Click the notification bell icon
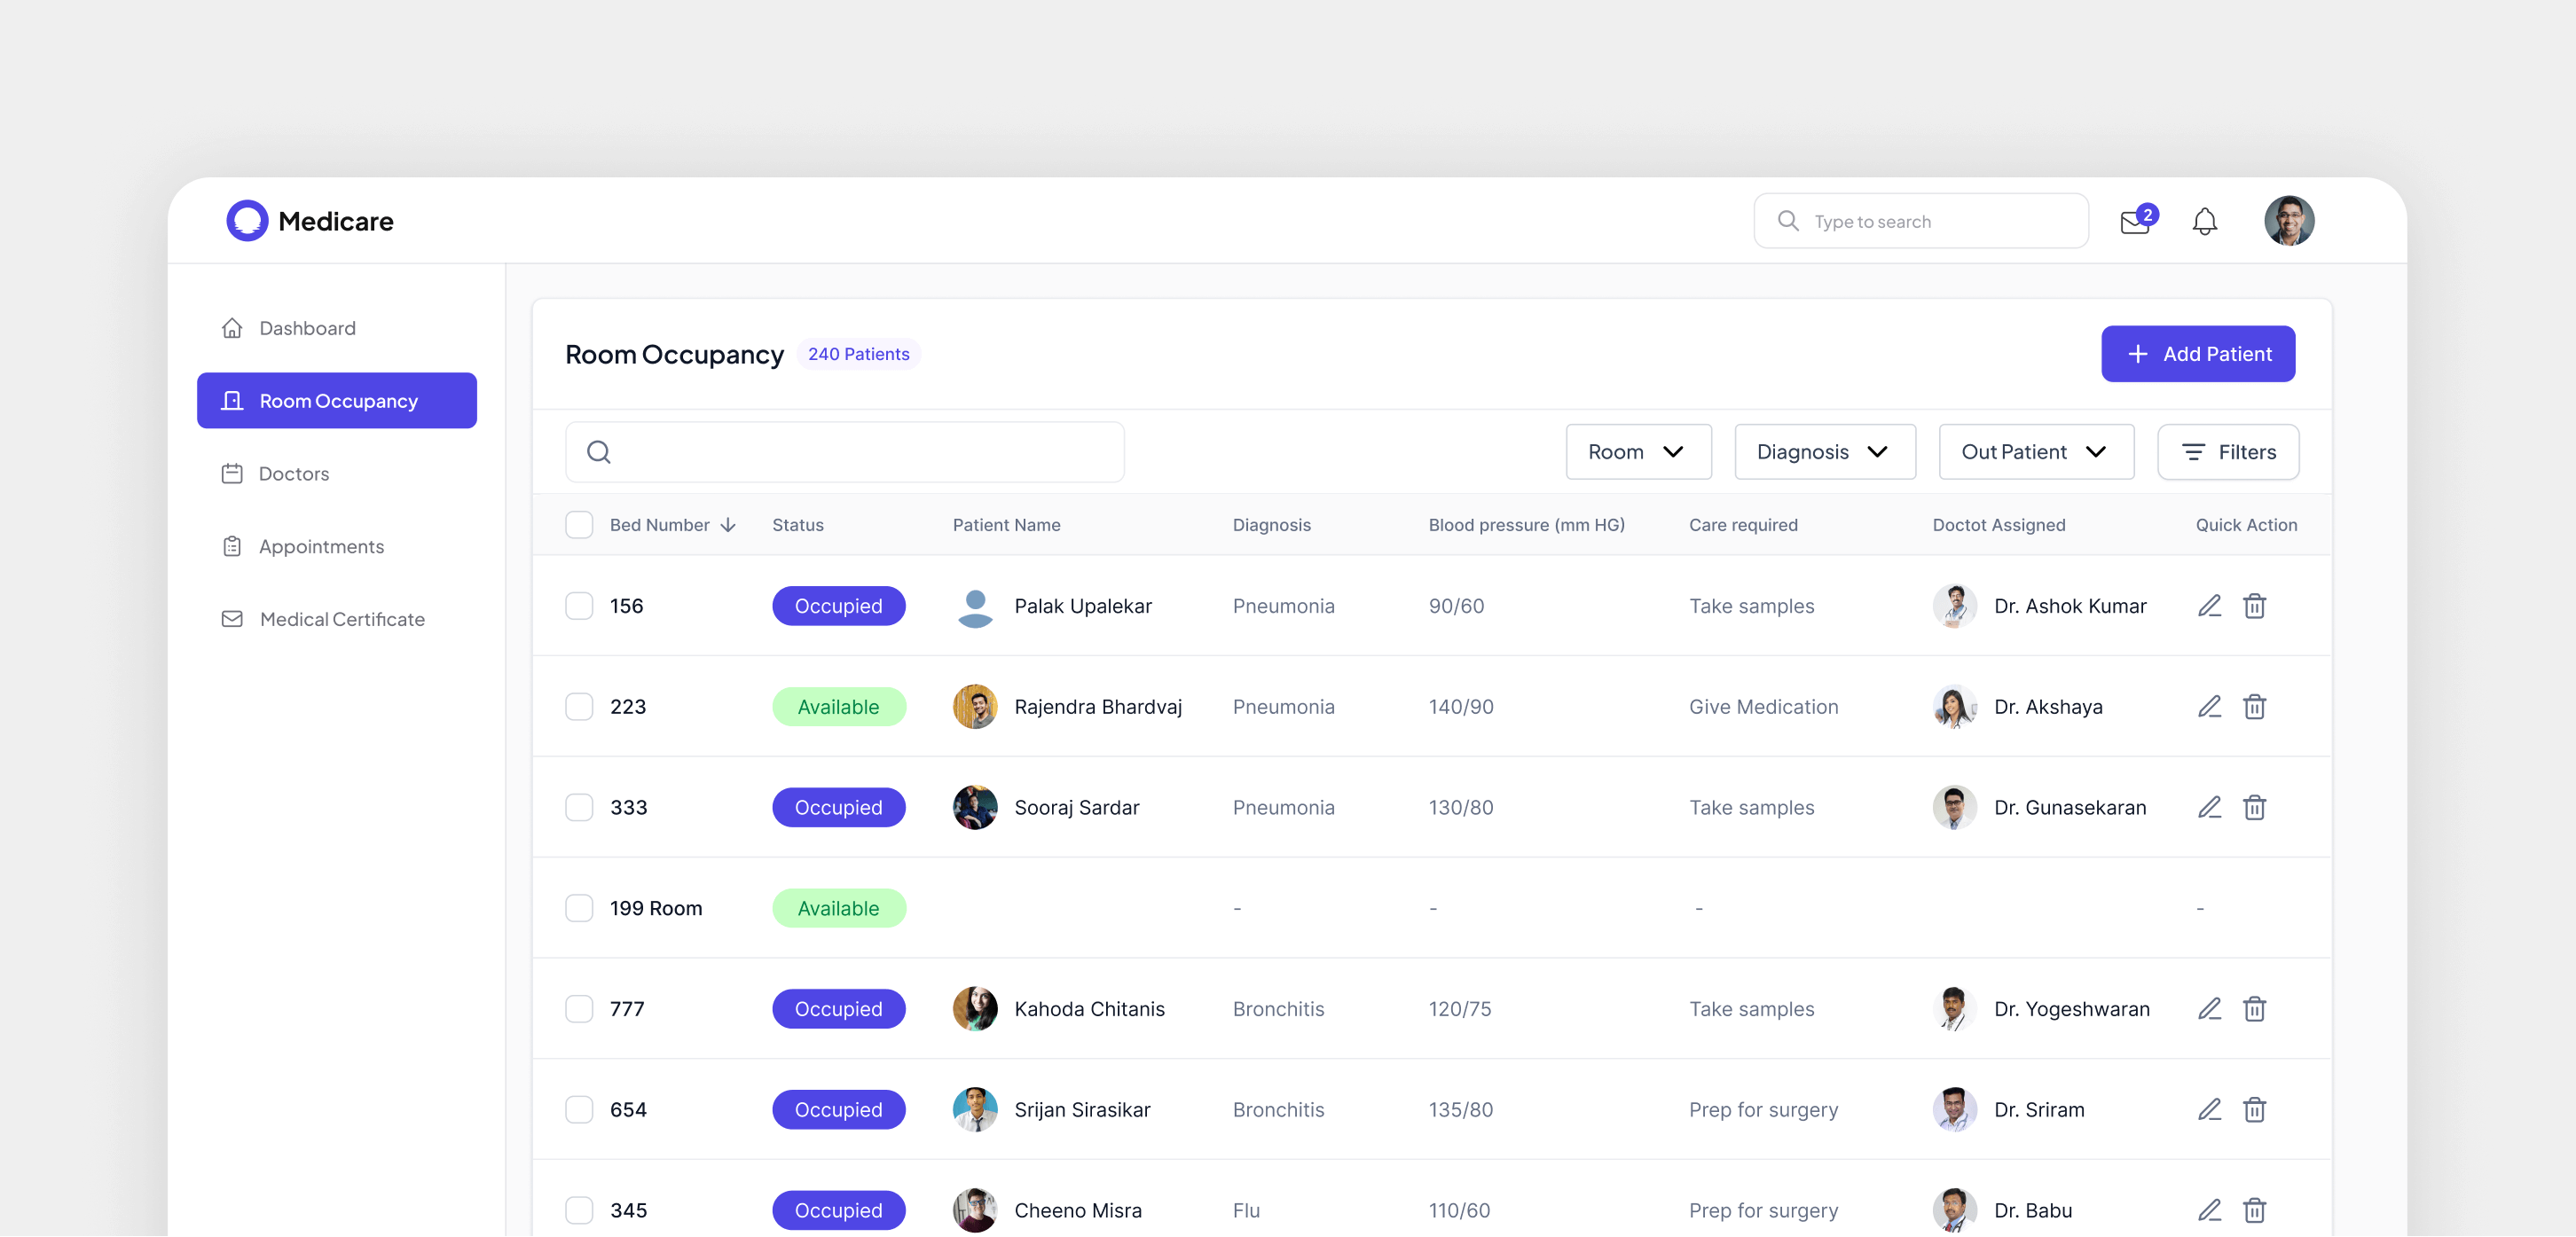 2204,222
